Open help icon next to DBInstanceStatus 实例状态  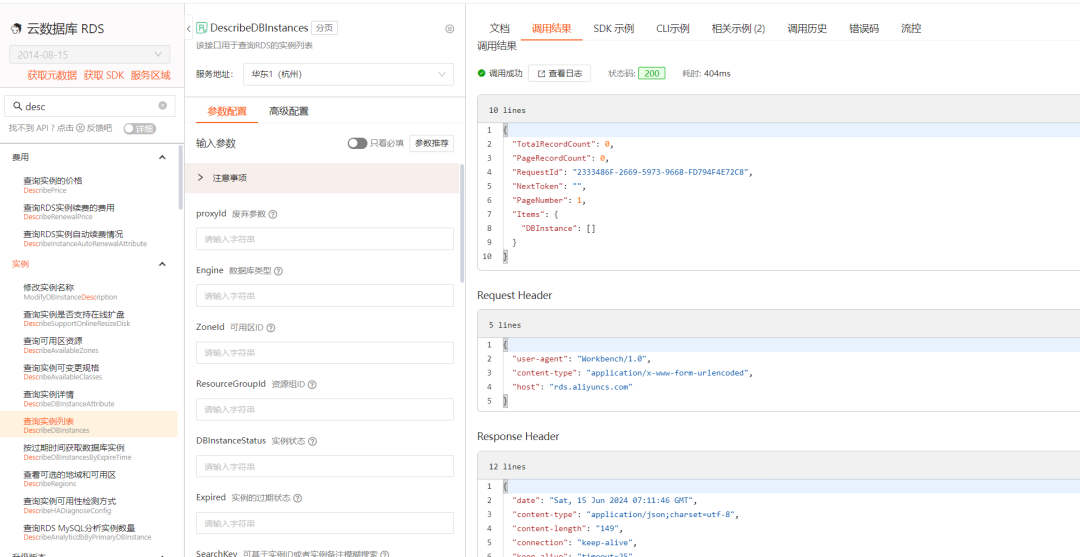pos(312,441)
